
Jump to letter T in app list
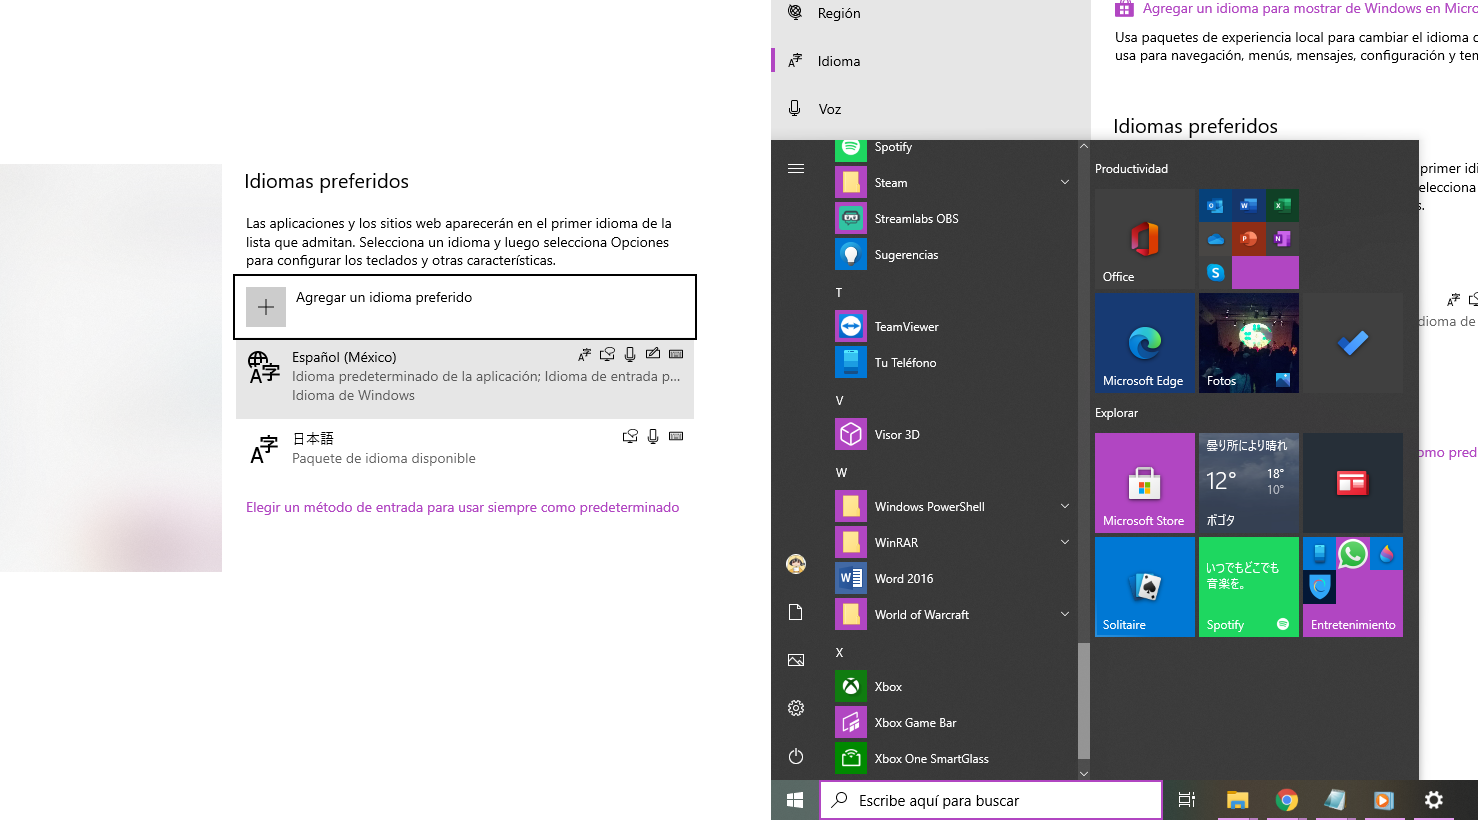(x=839, y=293)
